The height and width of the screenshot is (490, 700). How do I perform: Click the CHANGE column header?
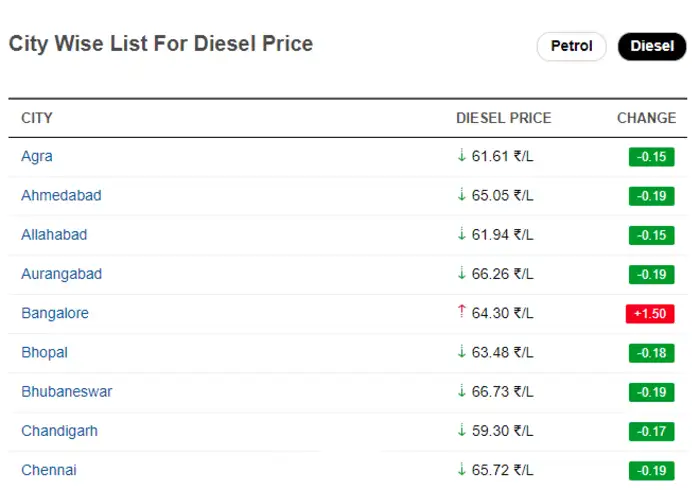click(x=646, y=118)
